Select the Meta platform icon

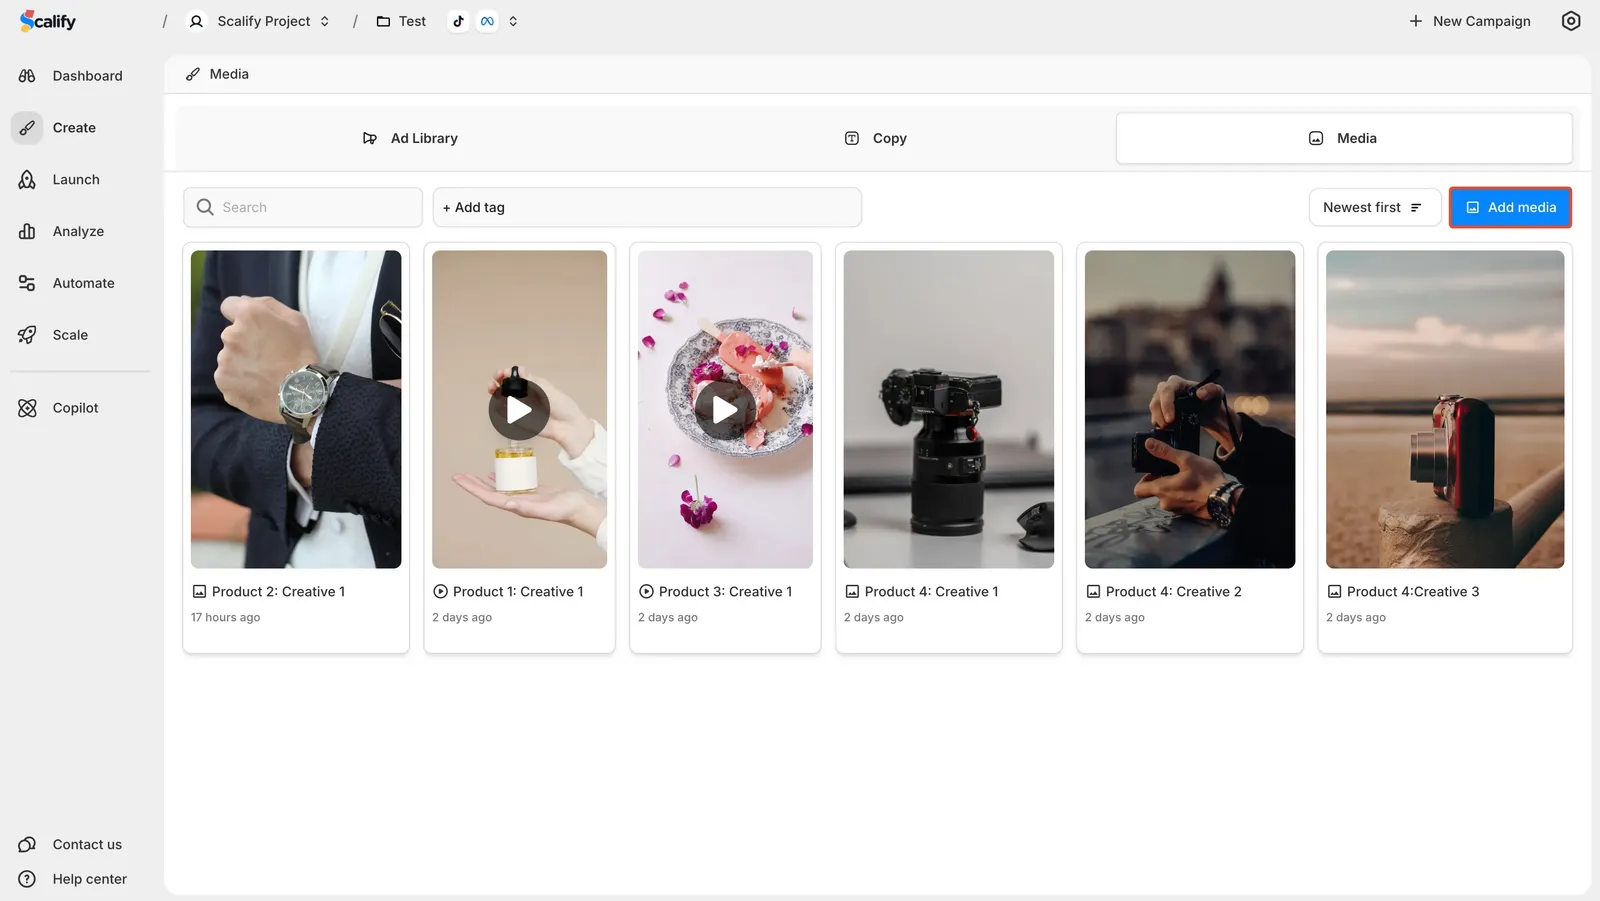pos(487,20)
